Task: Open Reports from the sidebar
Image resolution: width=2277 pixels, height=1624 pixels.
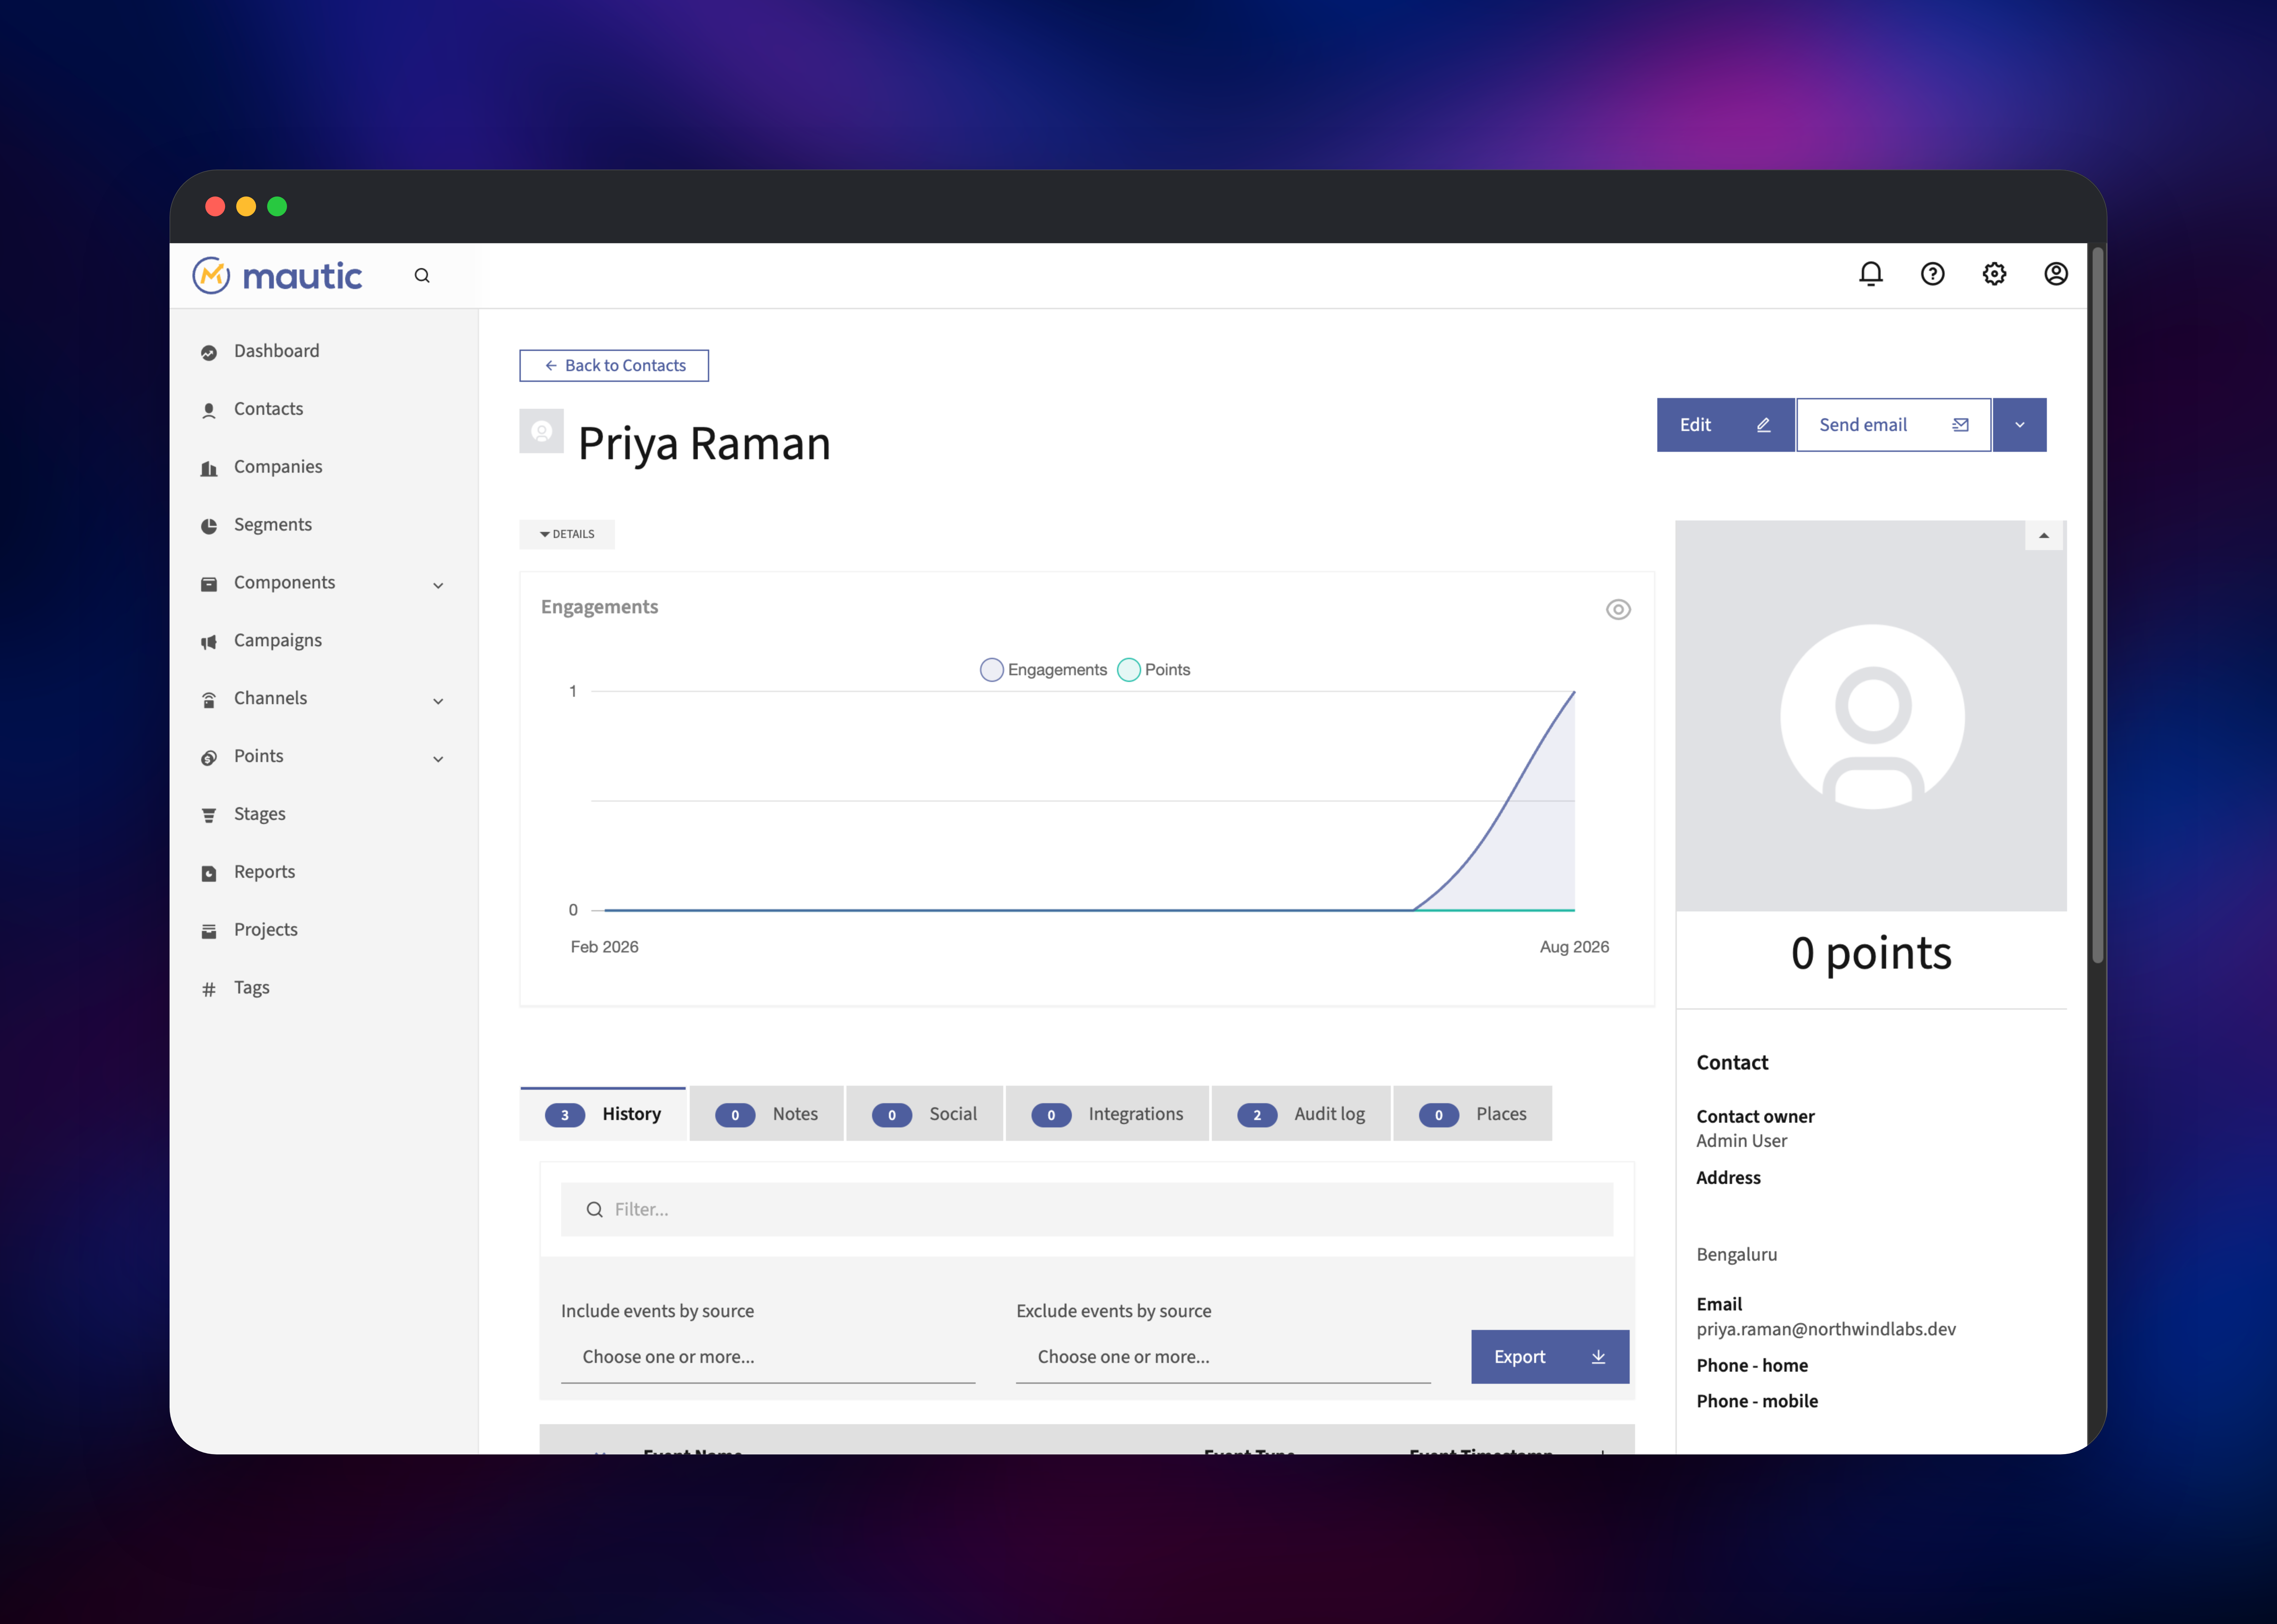Action: pyautogui.click(x=265, y=872)
